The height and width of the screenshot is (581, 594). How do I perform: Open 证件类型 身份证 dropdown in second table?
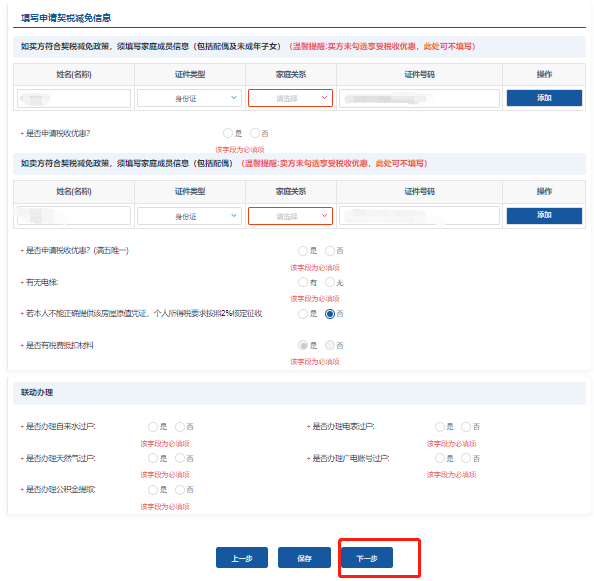click(x=189, y=216)
